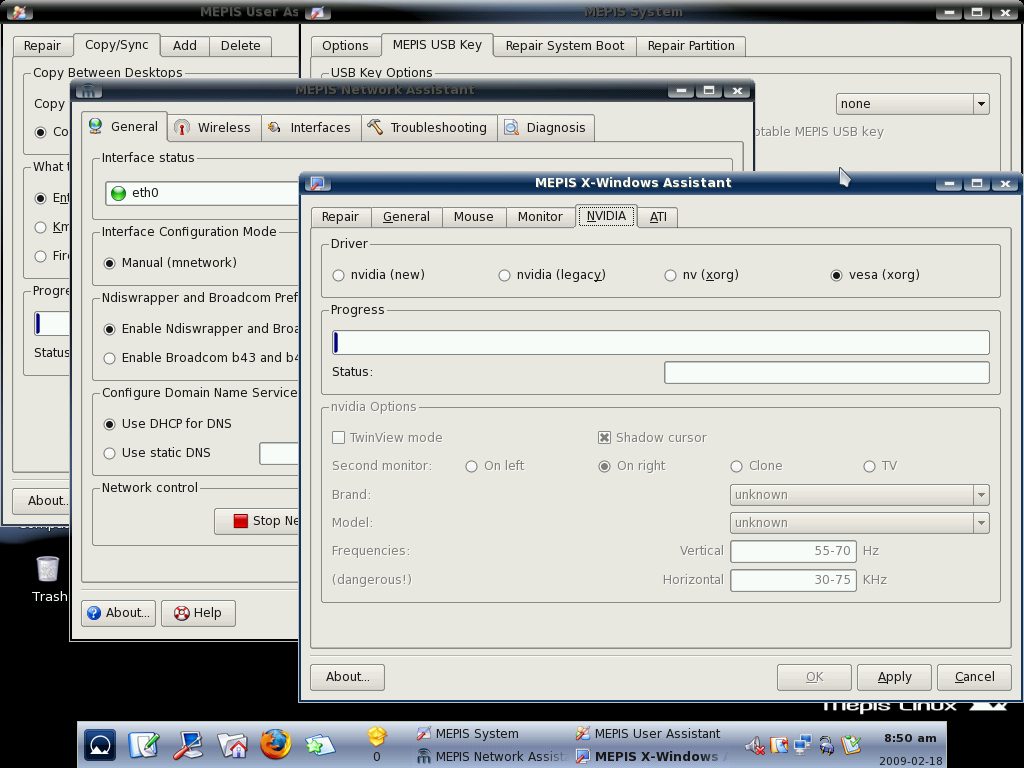Switch to MEPIS Network Assistant taskbar entry
Image resolution: width=1024 pixels, height=768 pixels.
point(492,756)
